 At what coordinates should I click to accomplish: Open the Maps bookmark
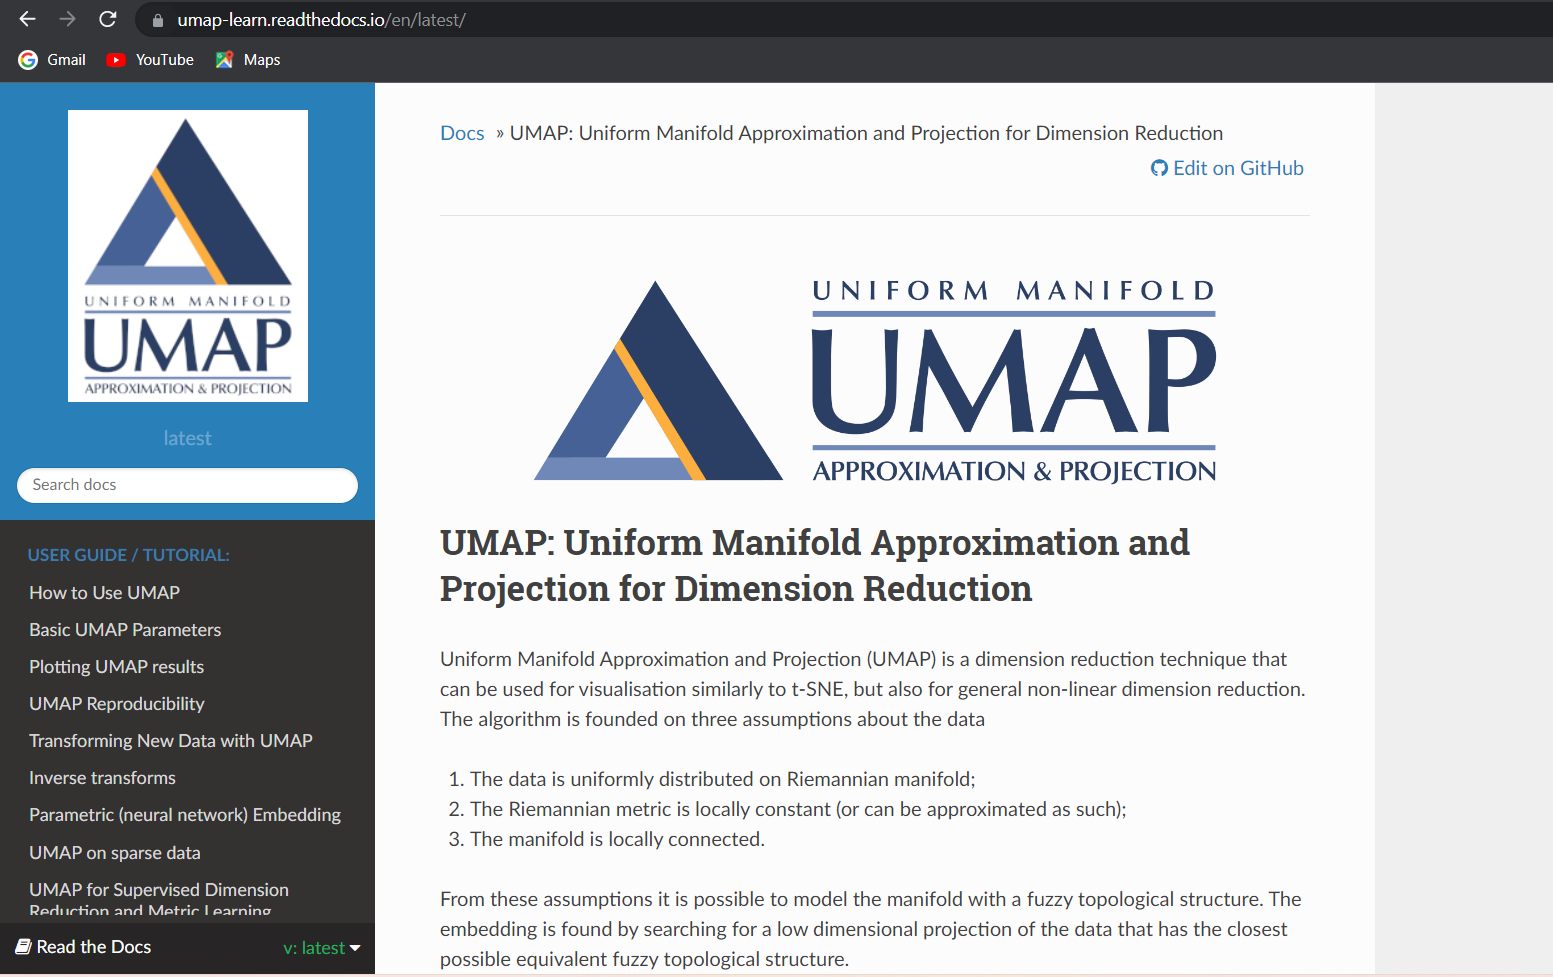pyautogui.click(x=247, y=60)
